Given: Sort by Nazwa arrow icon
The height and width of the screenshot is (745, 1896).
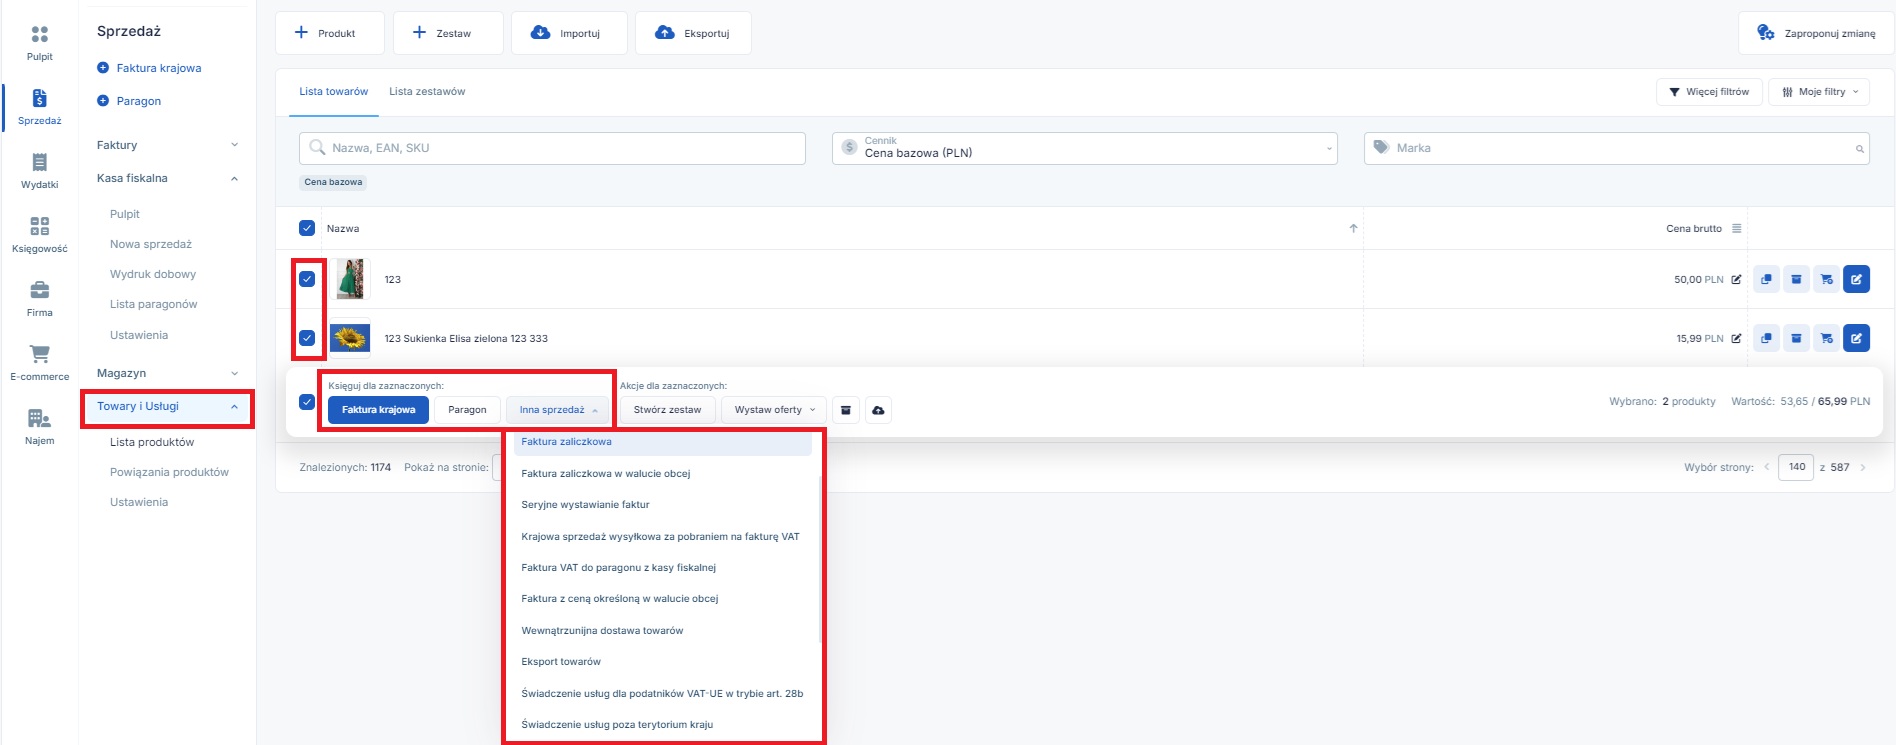Looking at the screenshot, I should (x=1353, y=229).
